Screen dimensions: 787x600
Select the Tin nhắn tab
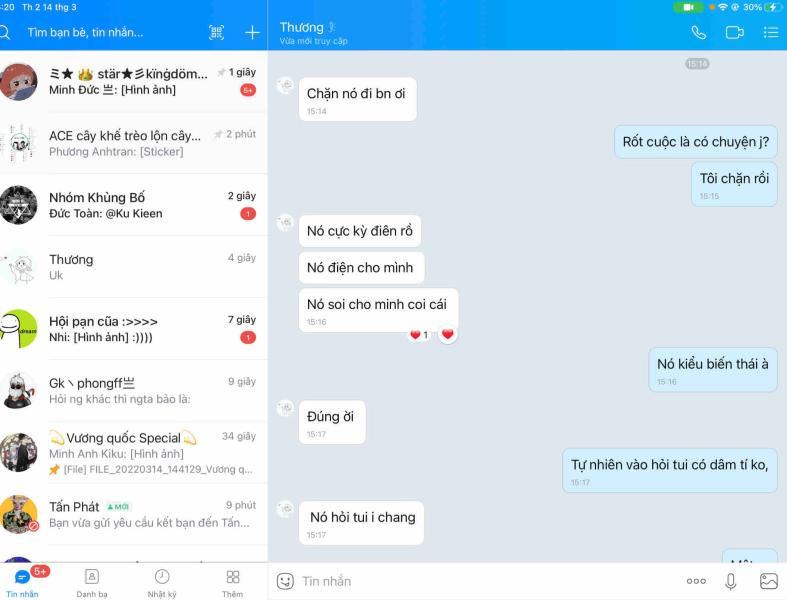coord(22,583)
